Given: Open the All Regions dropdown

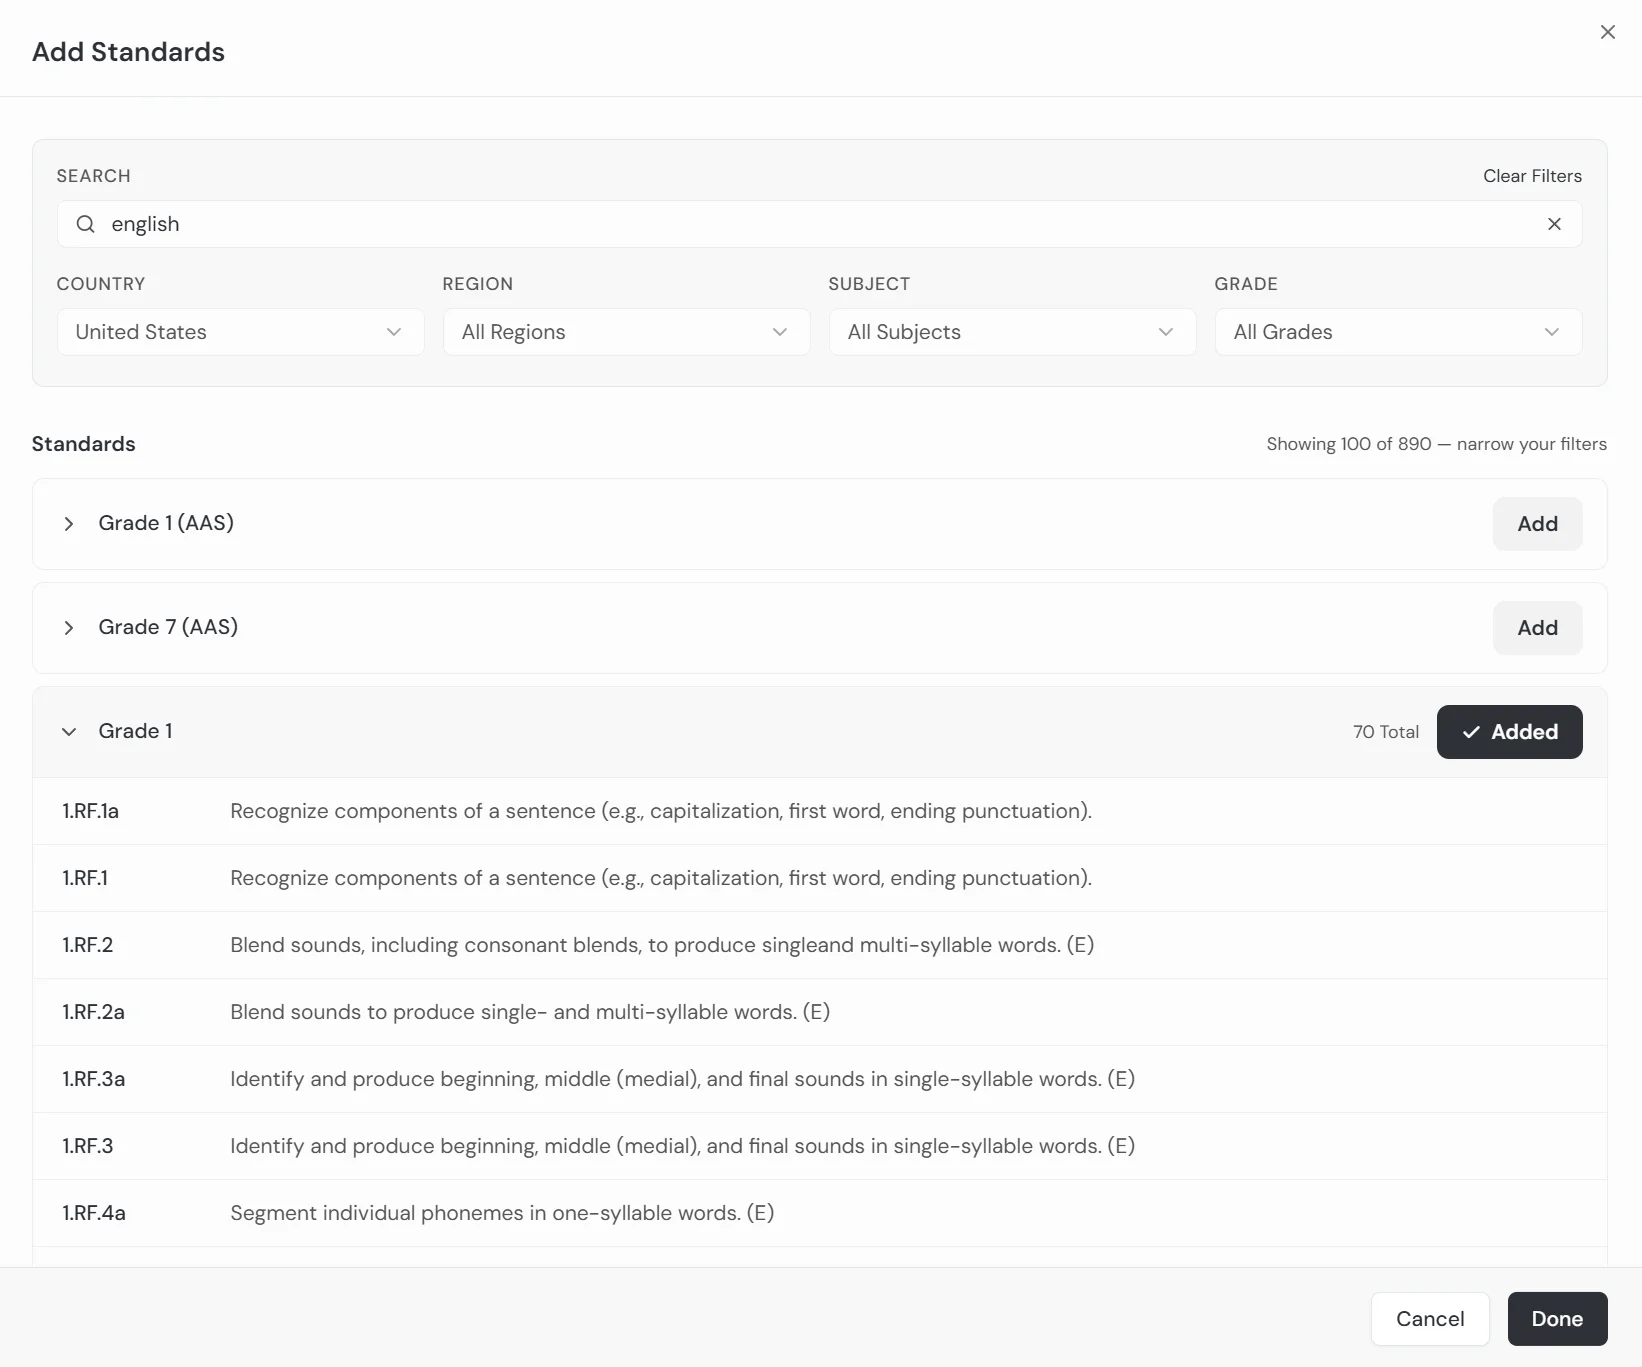Looking at the screenshot, I should 625,331.
